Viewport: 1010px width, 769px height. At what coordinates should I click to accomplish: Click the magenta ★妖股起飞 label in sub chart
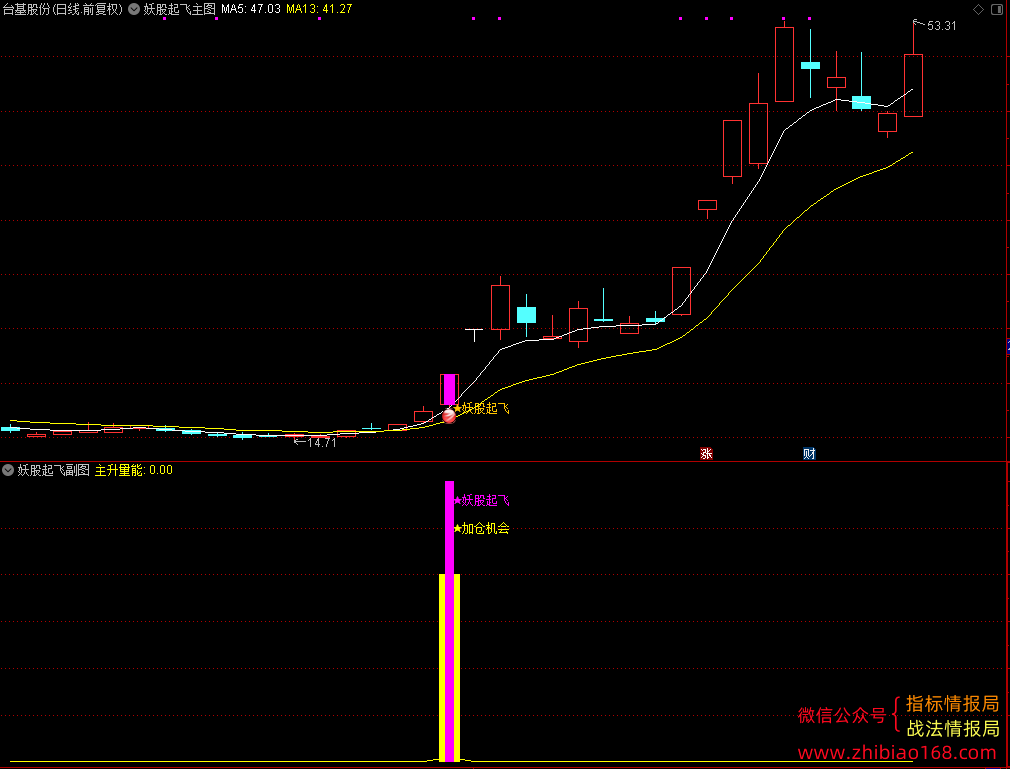point(481,500)
